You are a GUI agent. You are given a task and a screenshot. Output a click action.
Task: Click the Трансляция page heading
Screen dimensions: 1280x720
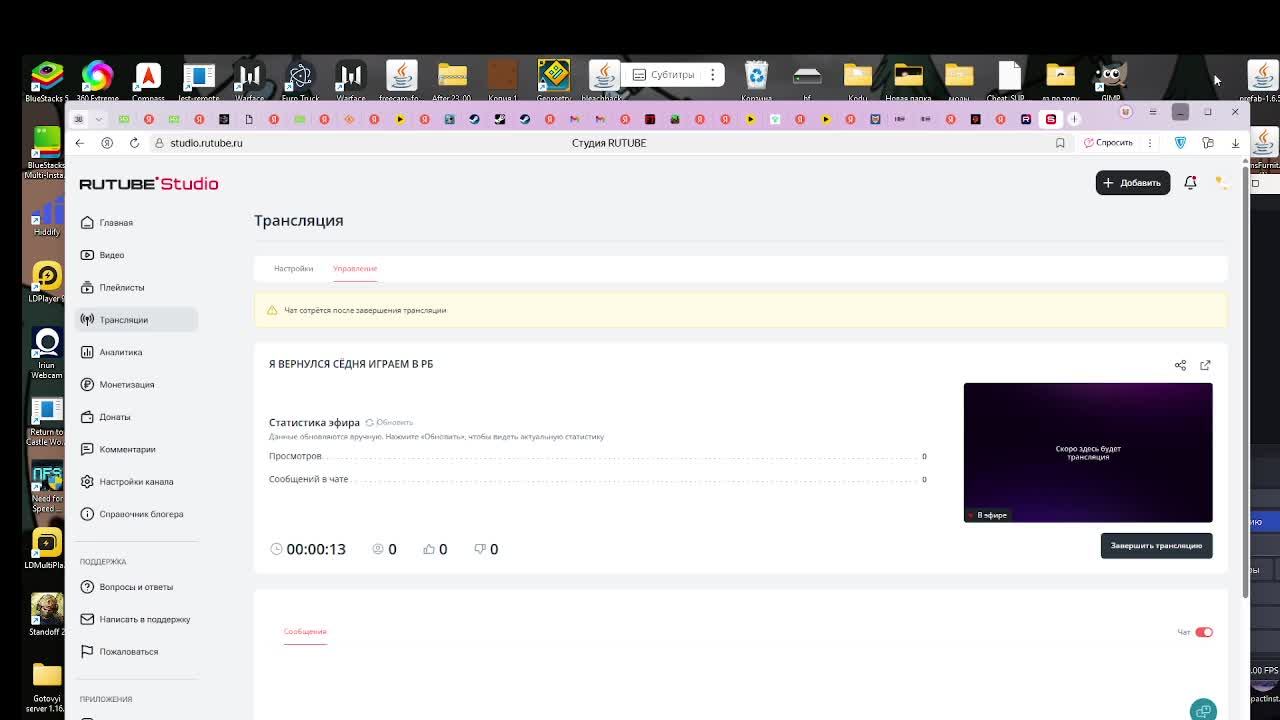pos(298,221)
